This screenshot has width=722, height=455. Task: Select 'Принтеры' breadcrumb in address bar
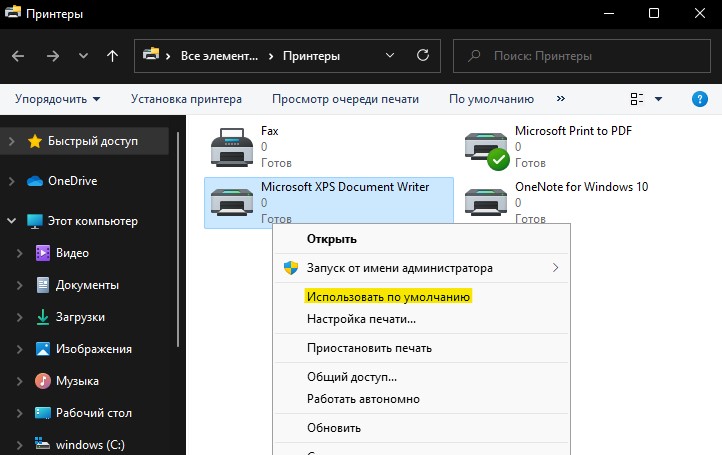click(x=311, y=56)
